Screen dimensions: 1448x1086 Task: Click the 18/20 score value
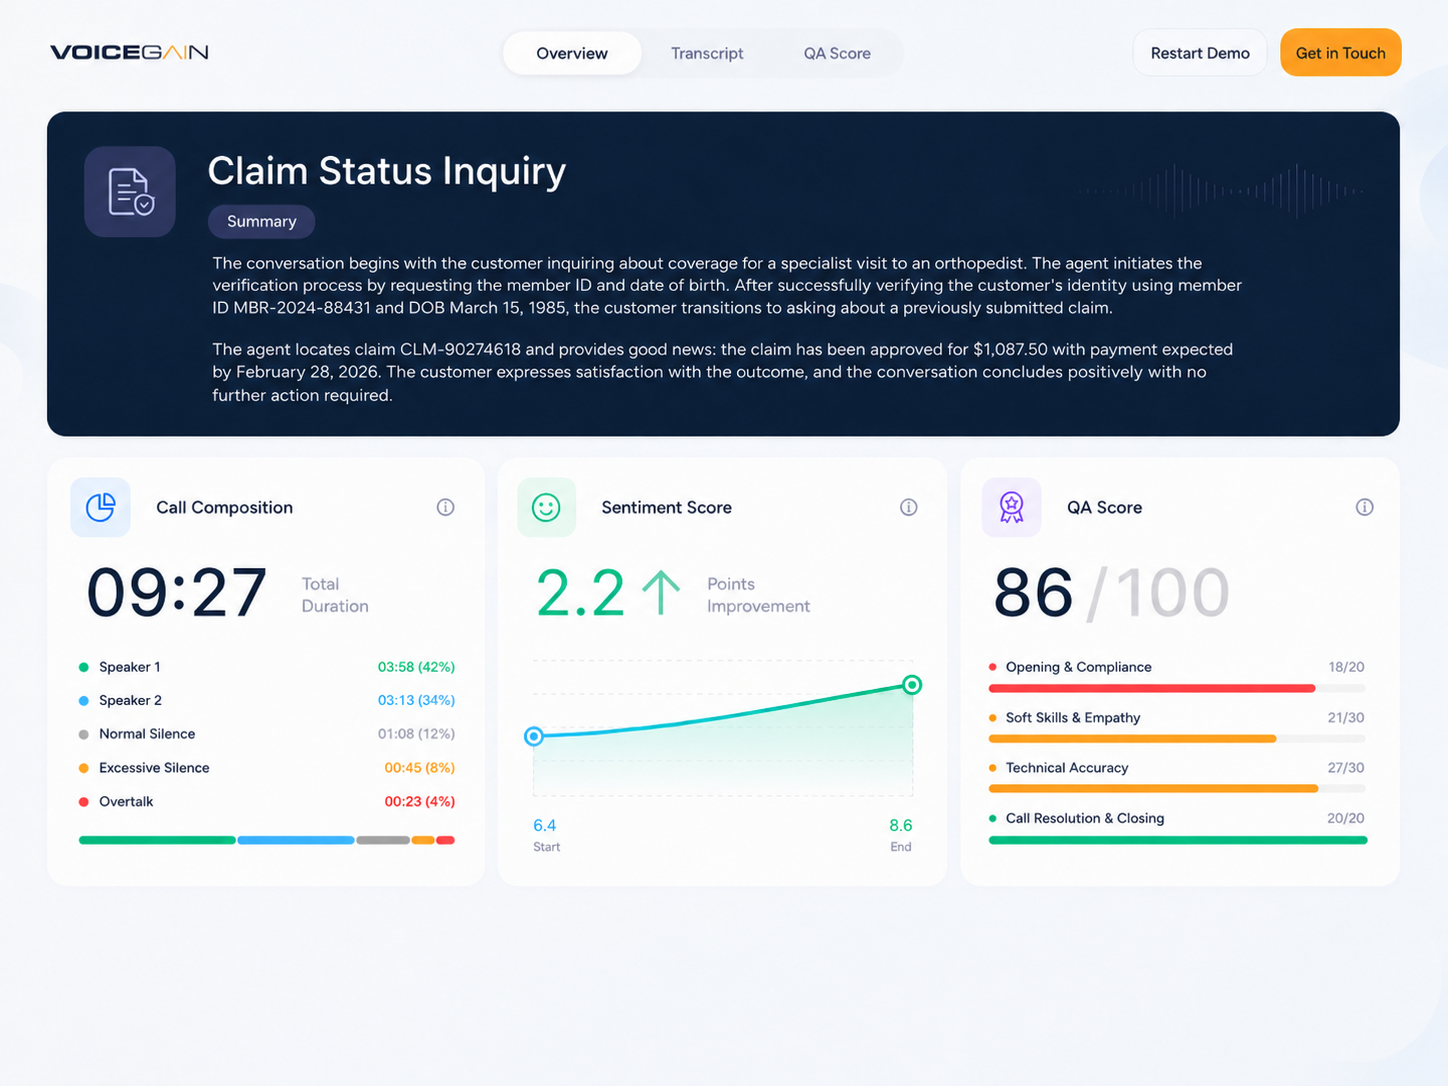point(1346,667)
